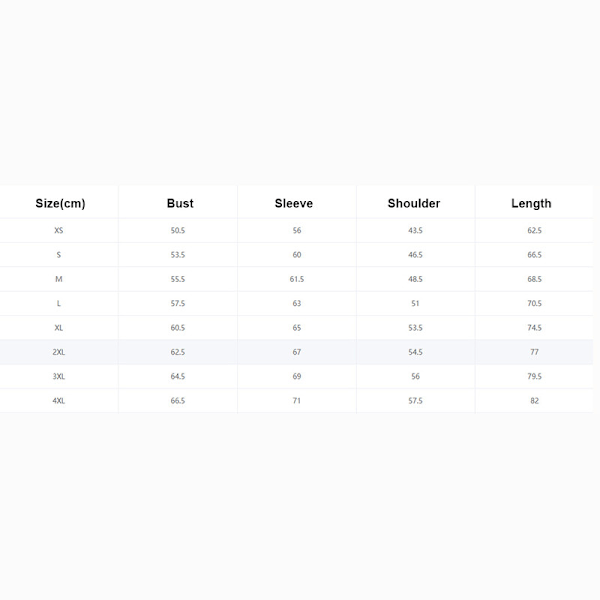Image resolution: width=600 pixels, height=600 pixels.
Task: Click the 2XL length value 77
Action: click(x=535, y=352)
